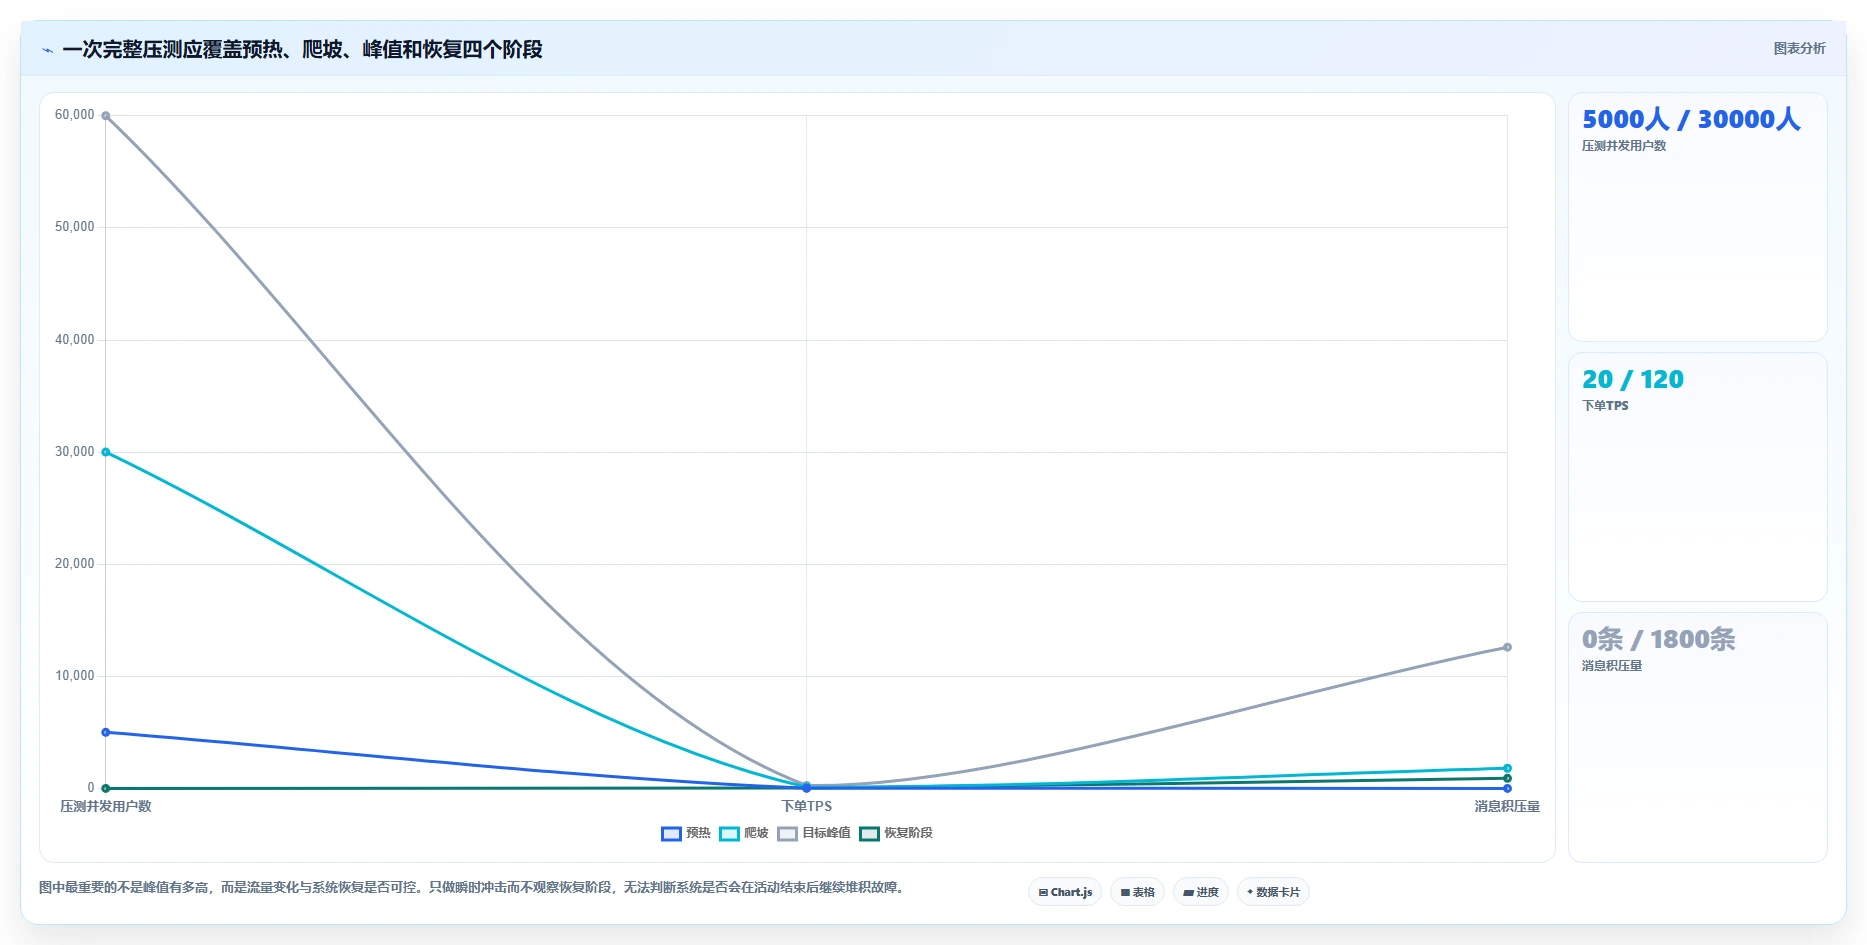The height and width of the screenshot is (945, 1867).
Task: Toggle the 目标峰值 legend swatch
Action: coord(787,833)
